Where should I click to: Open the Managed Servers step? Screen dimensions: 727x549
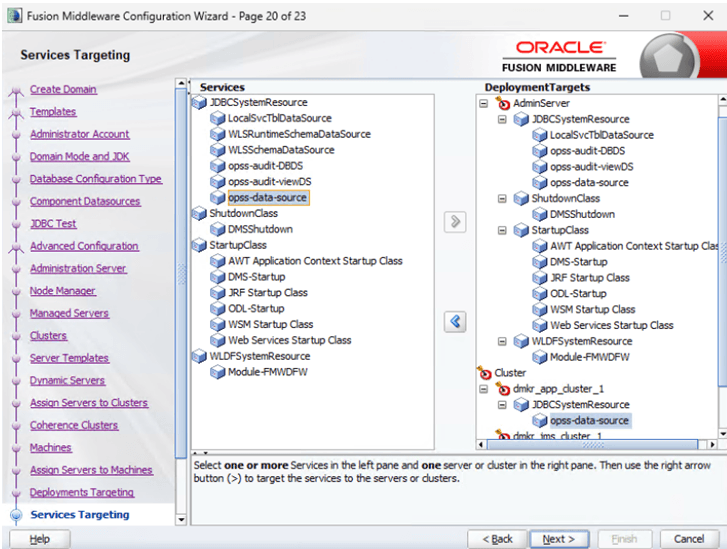point(69,313)
